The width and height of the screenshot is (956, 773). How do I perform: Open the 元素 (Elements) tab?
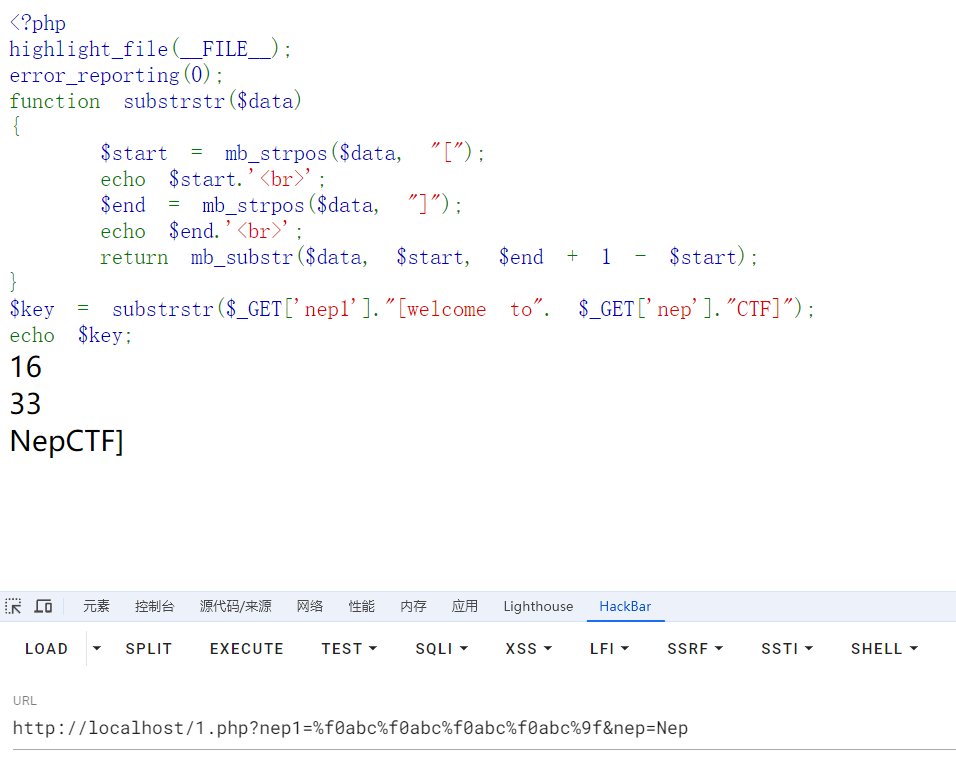point(96,606)
